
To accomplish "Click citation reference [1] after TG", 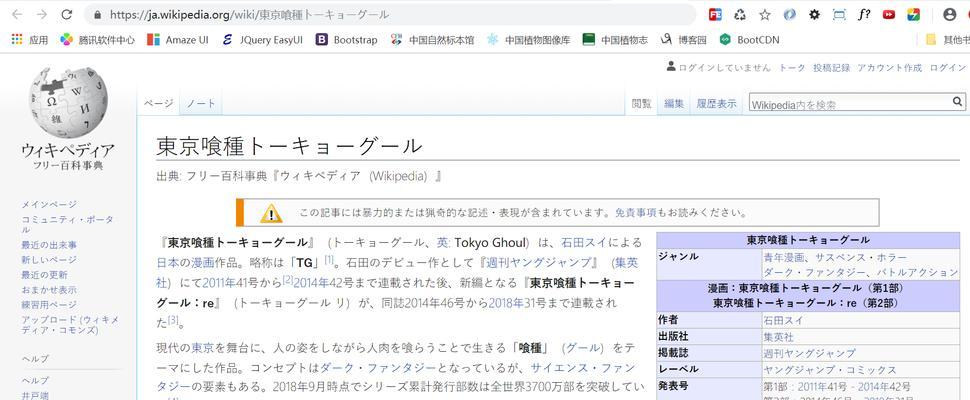I will (329, 259).
